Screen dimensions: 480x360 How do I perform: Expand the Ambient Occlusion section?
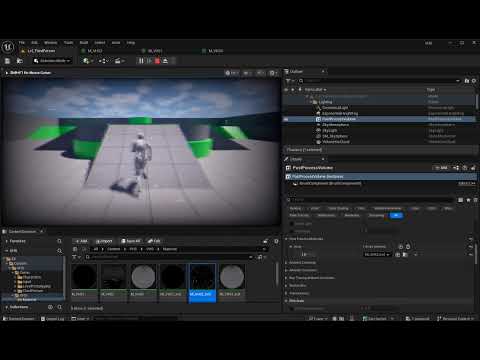[286, 270]
